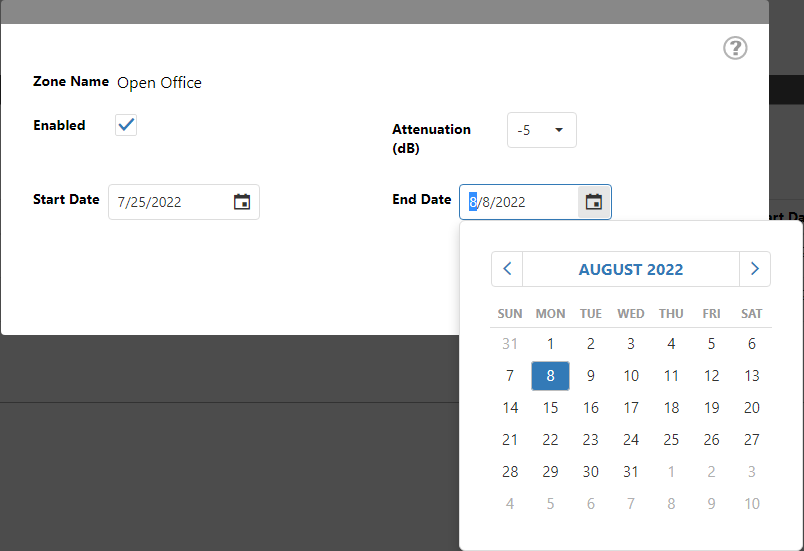Screen dimensions: 804x551
Task: Click the AUGUST 2022 month header
Action: click(x=631, y=269)
